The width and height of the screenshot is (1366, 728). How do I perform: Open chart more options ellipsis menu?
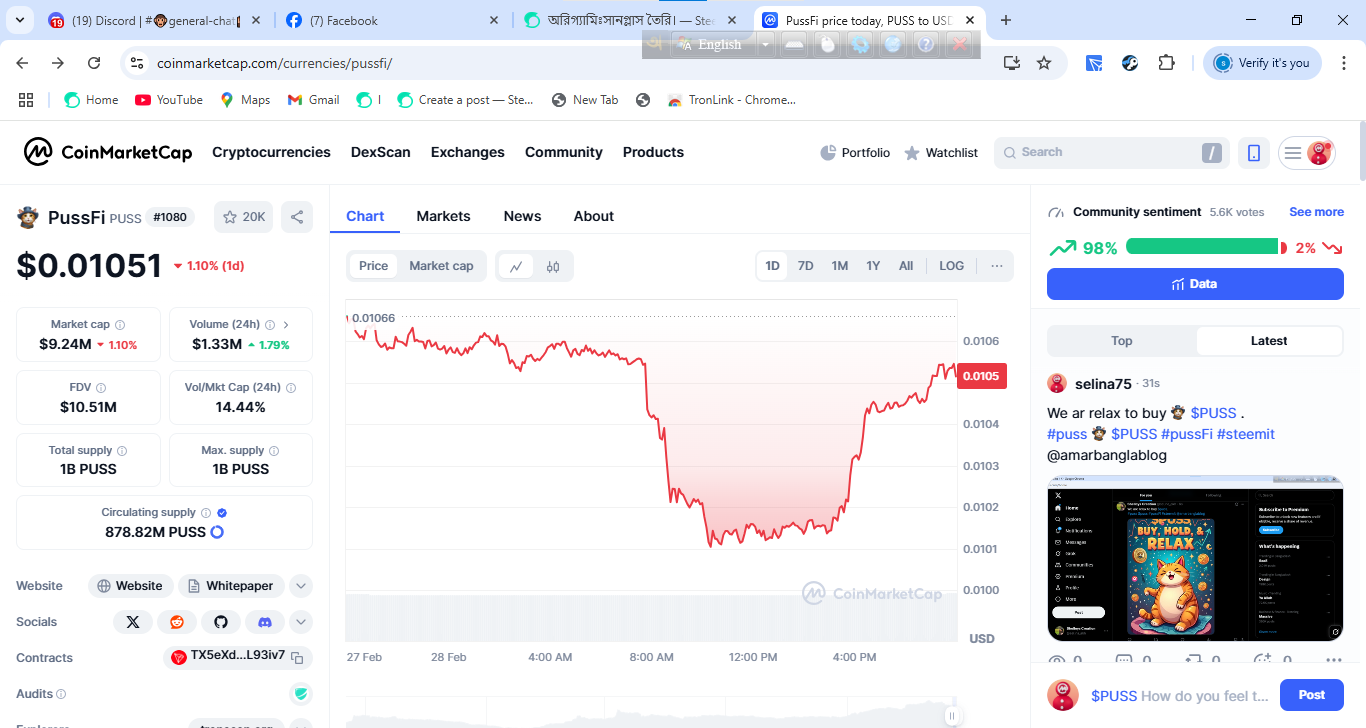(x=997, y=266)
